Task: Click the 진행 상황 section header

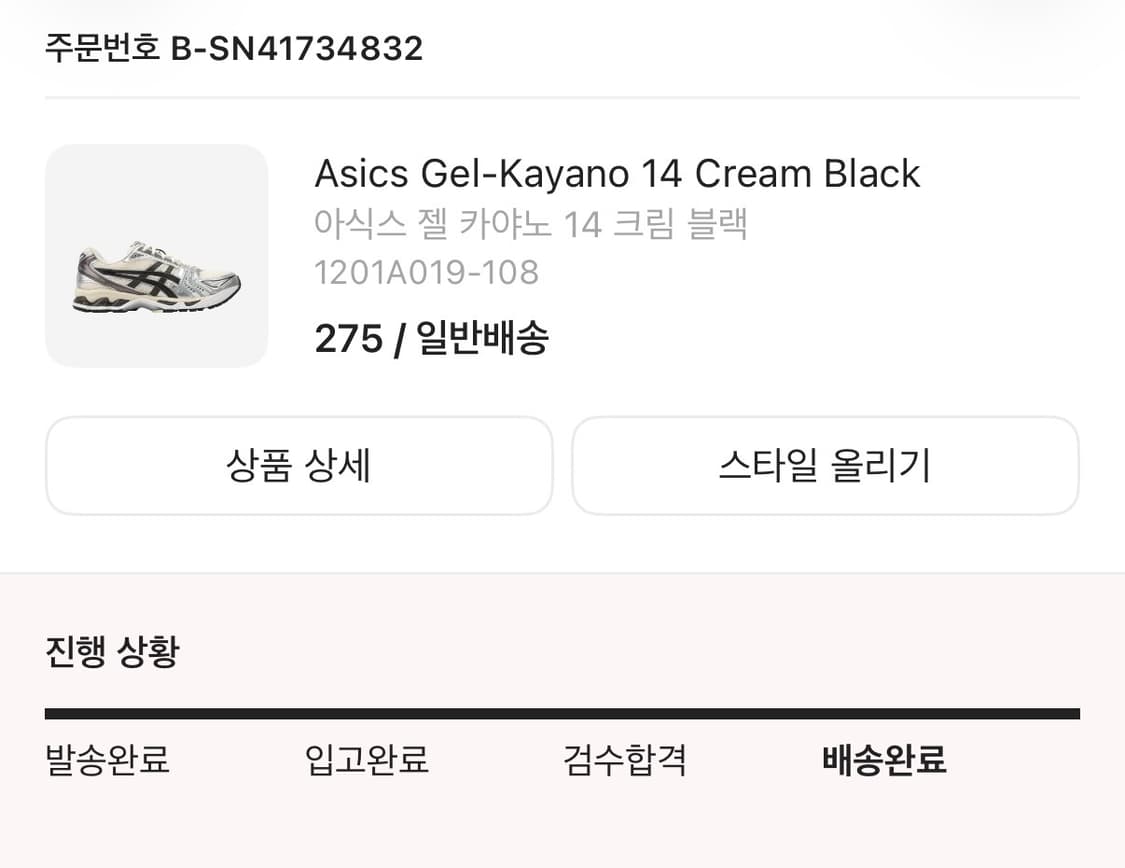Action: pos(112,652)
